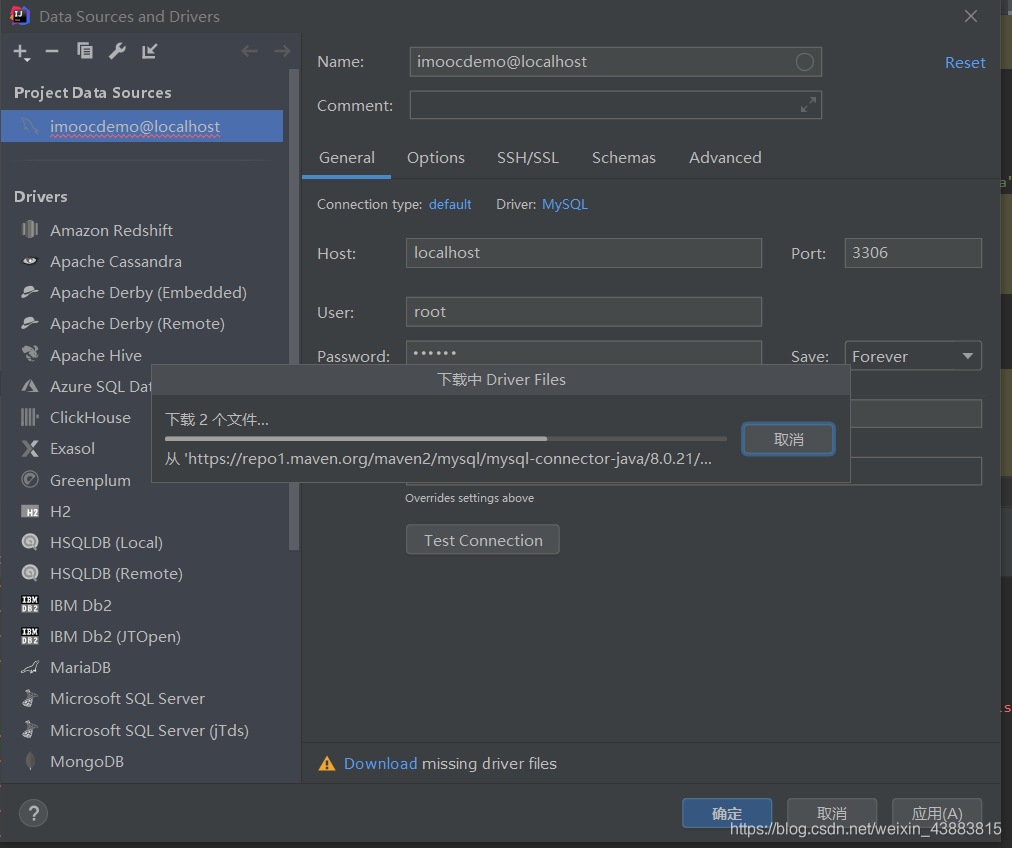
Task: Select Apache Derby (Remote) driver icon
Action: (30, 323)
